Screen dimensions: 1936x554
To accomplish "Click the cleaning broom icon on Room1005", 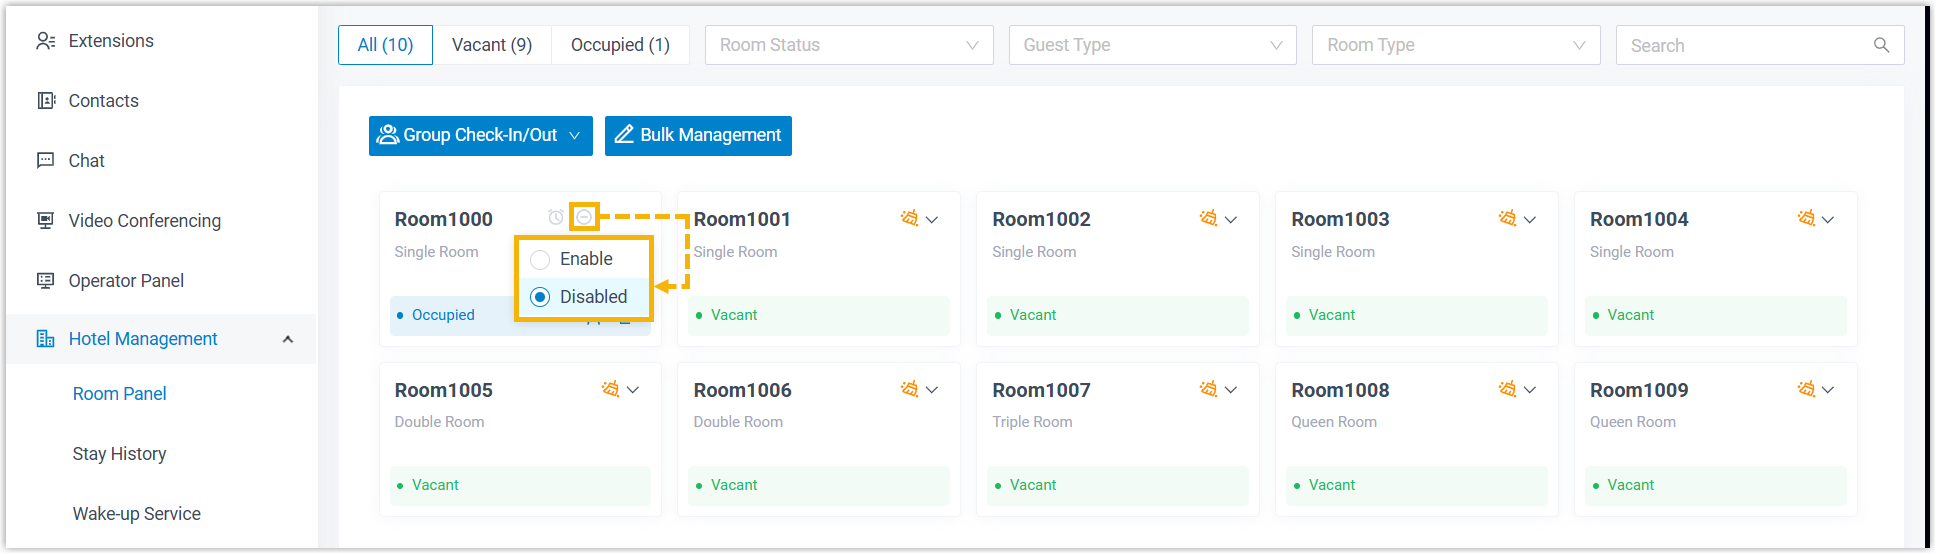I will (610, 389).
